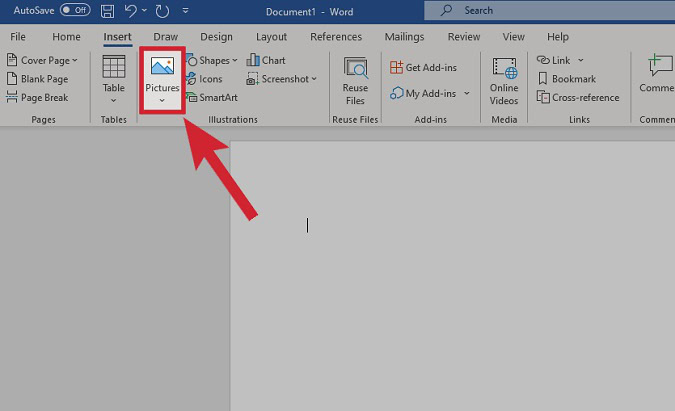
Task: Insert a Table from the ribbon
Action: (x=113, y=79)
